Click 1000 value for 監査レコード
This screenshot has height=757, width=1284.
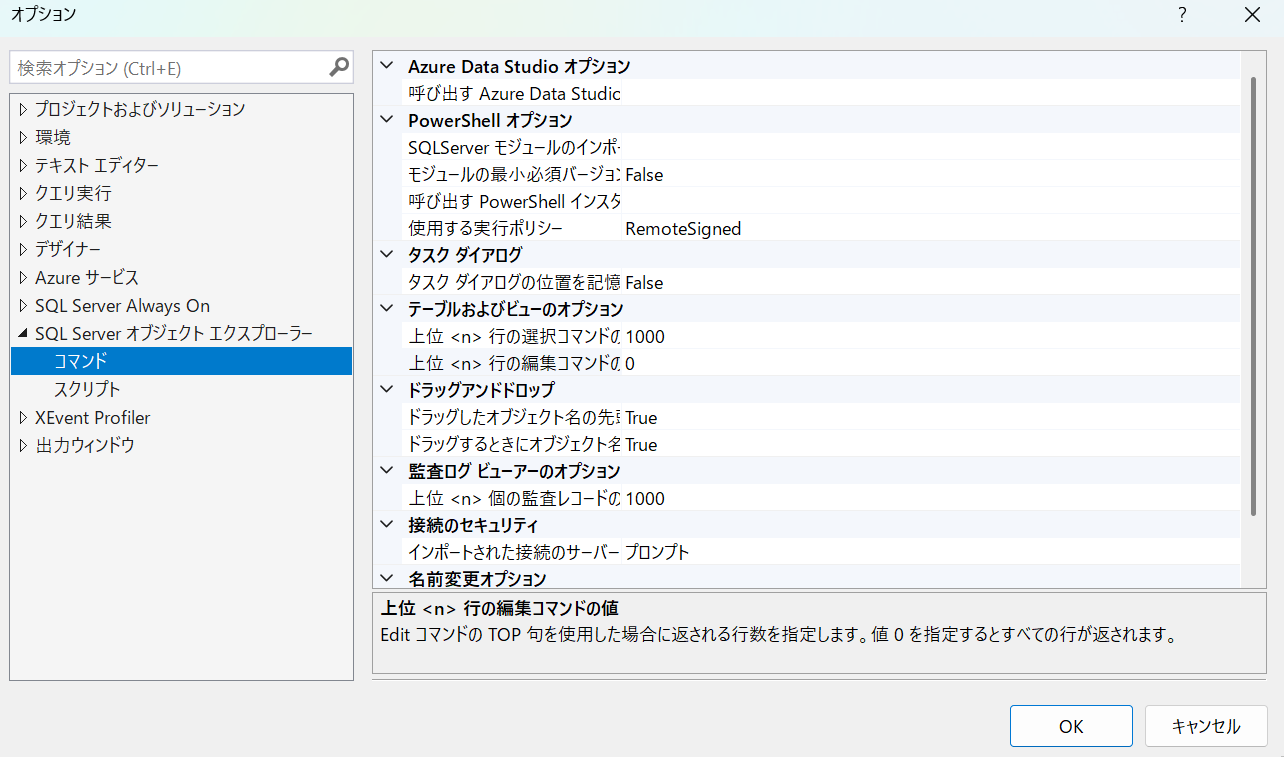645,498
